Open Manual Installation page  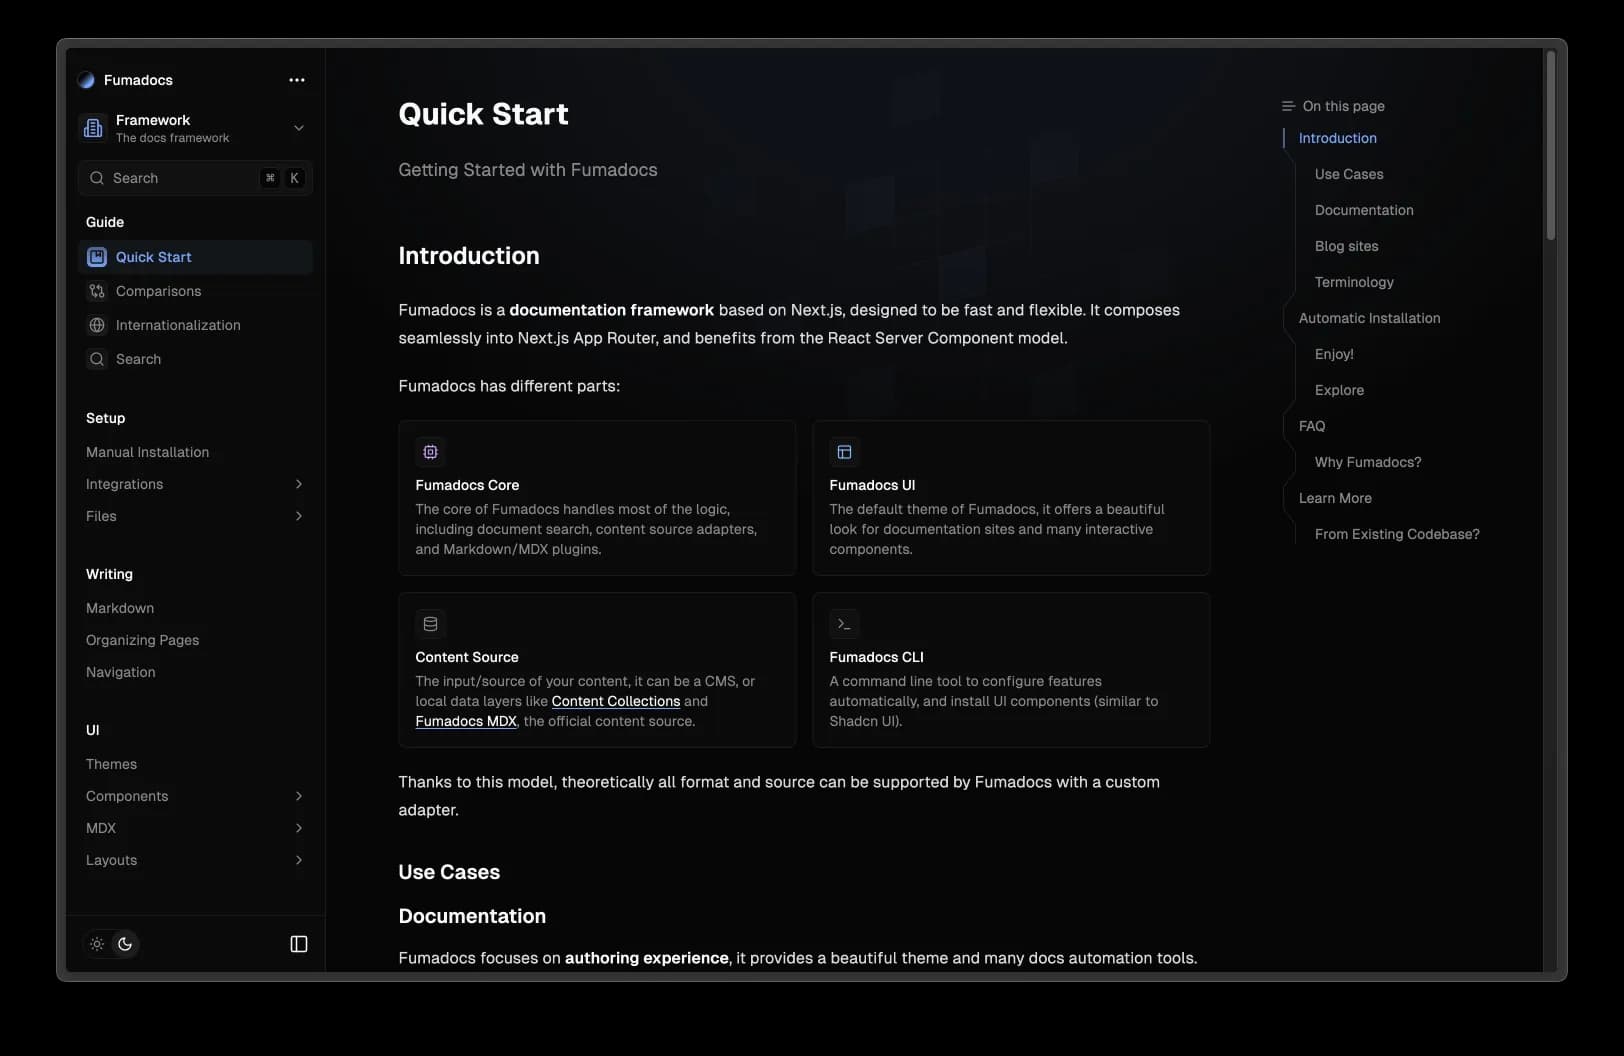148,452
